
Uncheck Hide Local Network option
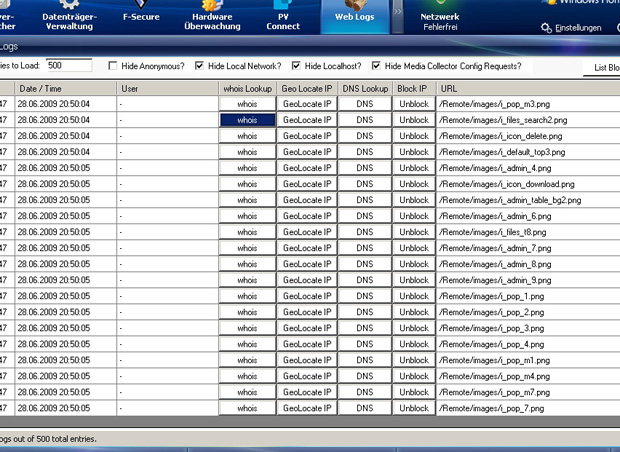point(200,66)
